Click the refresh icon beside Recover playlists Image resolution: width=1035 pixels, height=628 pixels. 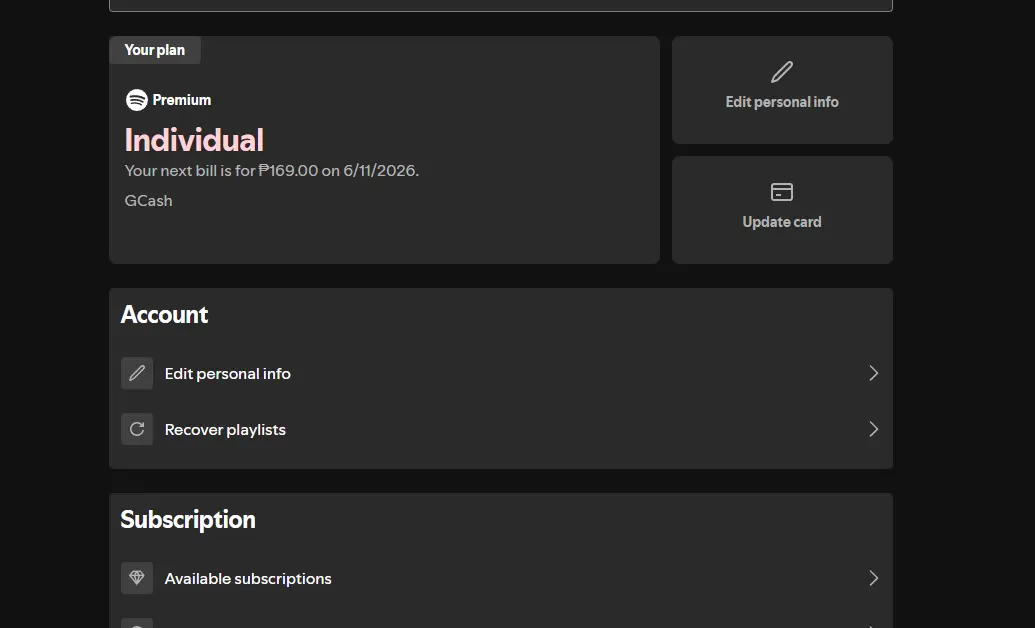pos(137,429)
